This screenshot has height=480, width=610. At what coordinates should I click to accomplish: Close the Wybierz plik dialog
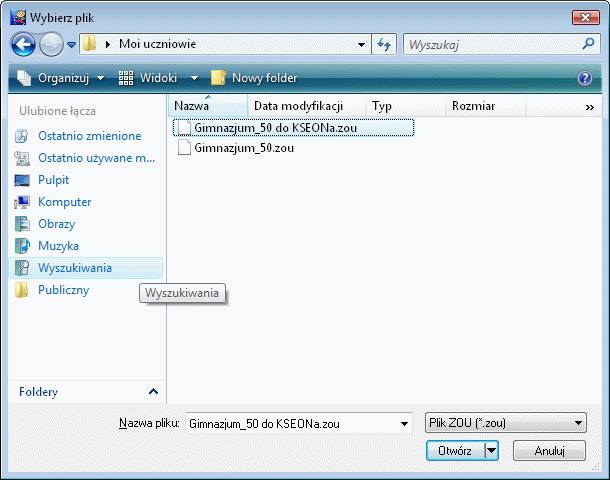585,17
